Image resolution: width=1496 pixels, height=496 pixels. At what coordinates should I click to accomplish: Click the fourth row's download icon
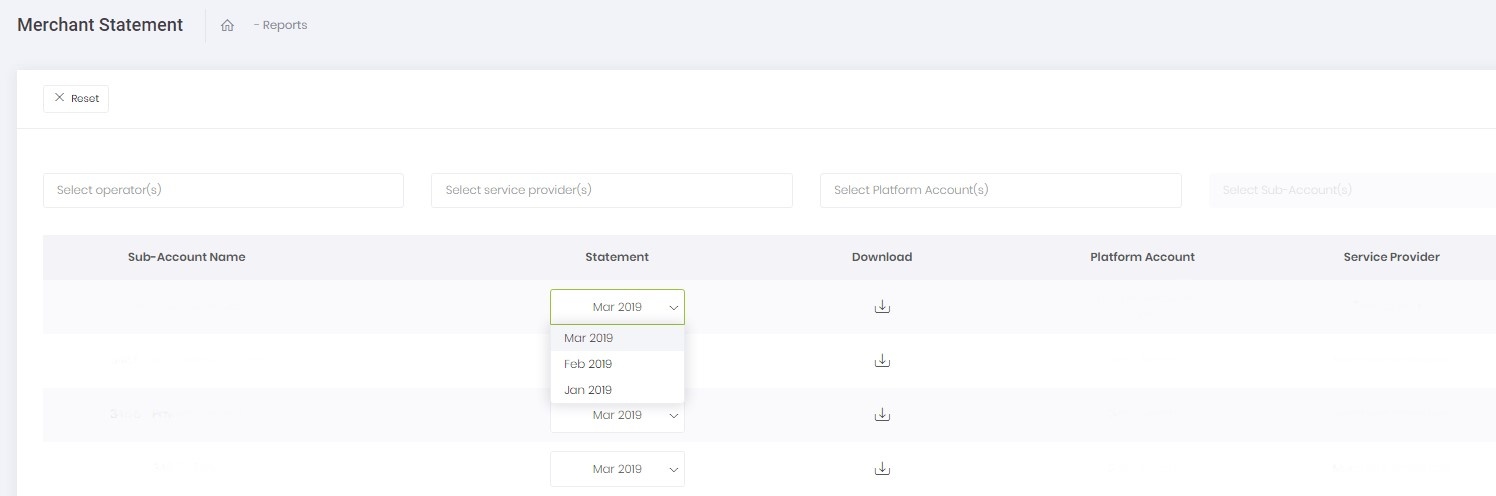point(882,468)
